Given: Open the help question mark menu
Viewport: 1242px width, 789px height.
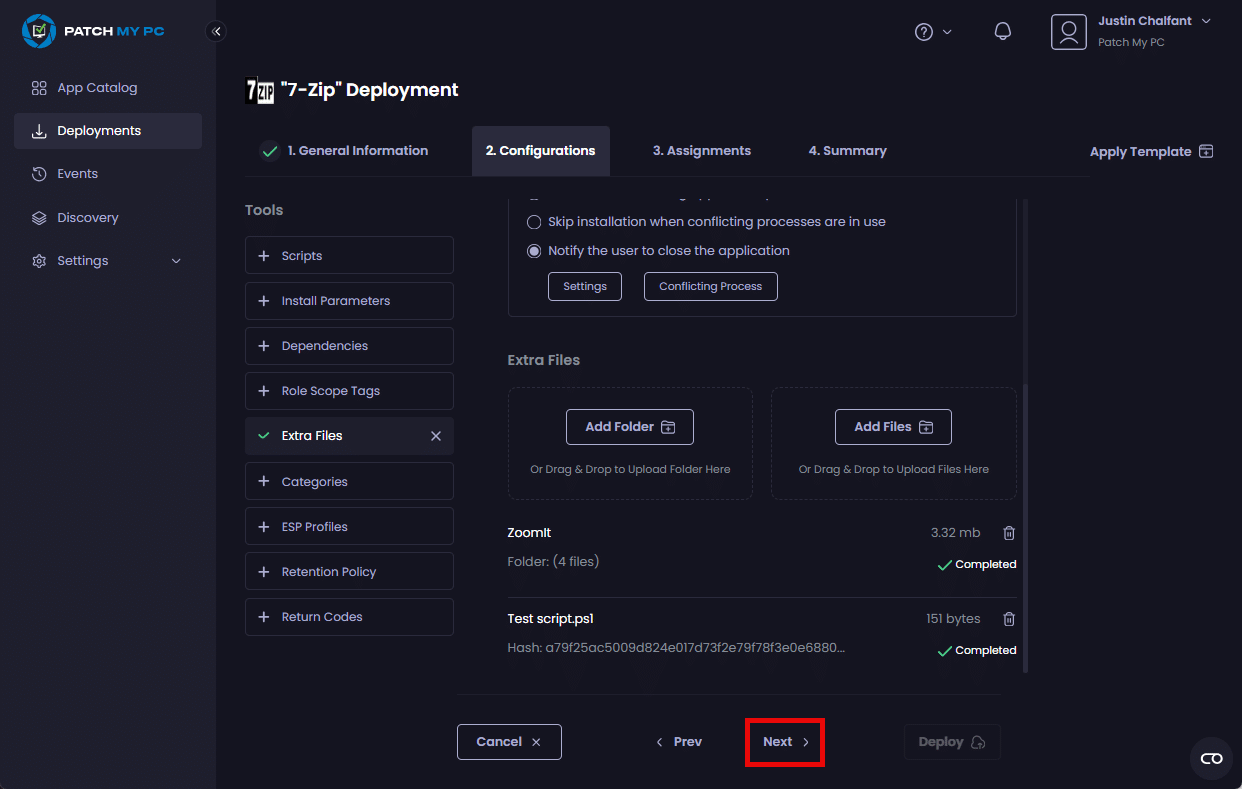Looking at the screenshot, I should (x=932, y=32).
